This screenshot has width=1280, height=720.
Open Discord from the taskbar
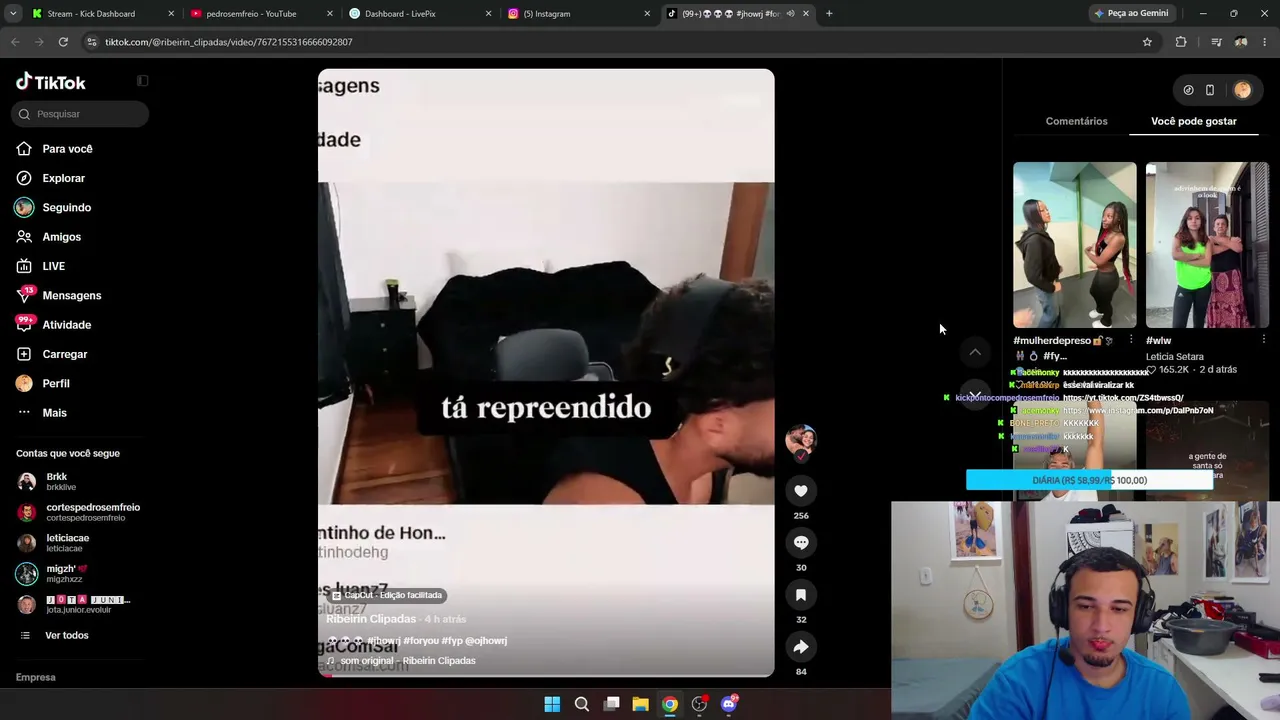729,704
